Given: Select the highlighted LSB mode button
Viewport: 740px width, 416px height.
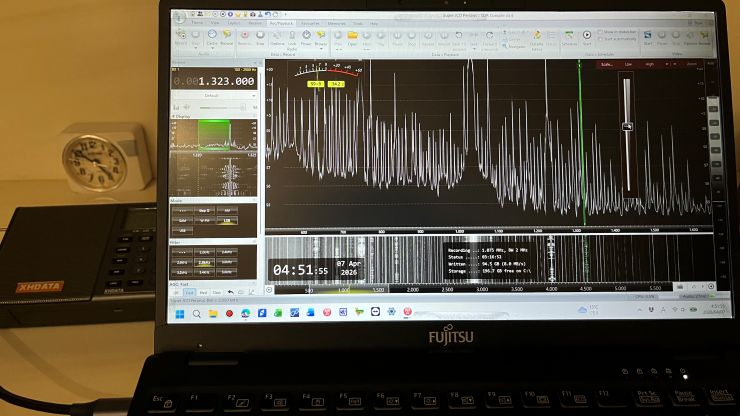Looking at the screenshot, I should coord(228,220).
